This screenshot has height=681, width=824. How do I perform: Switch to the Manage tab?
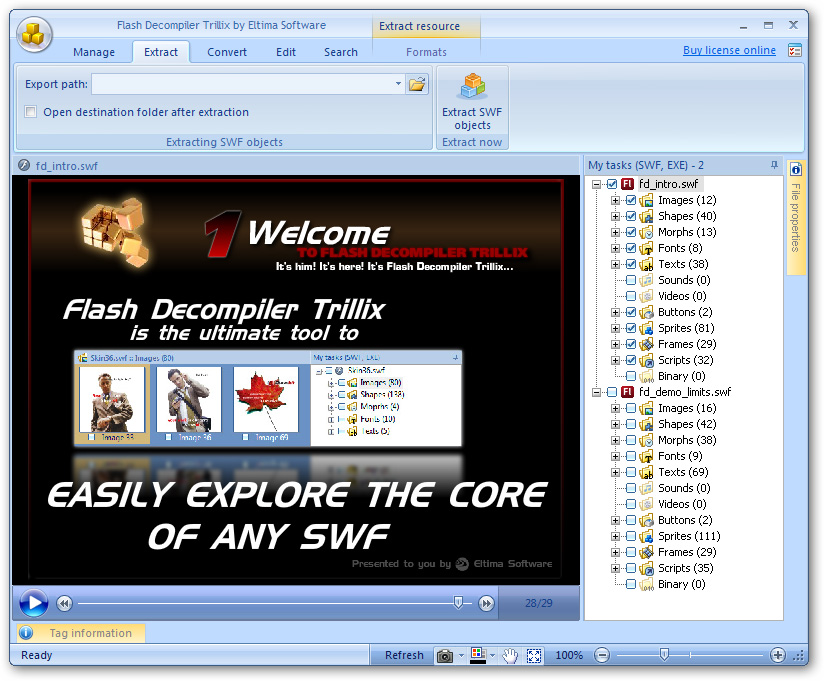(94, 52)
